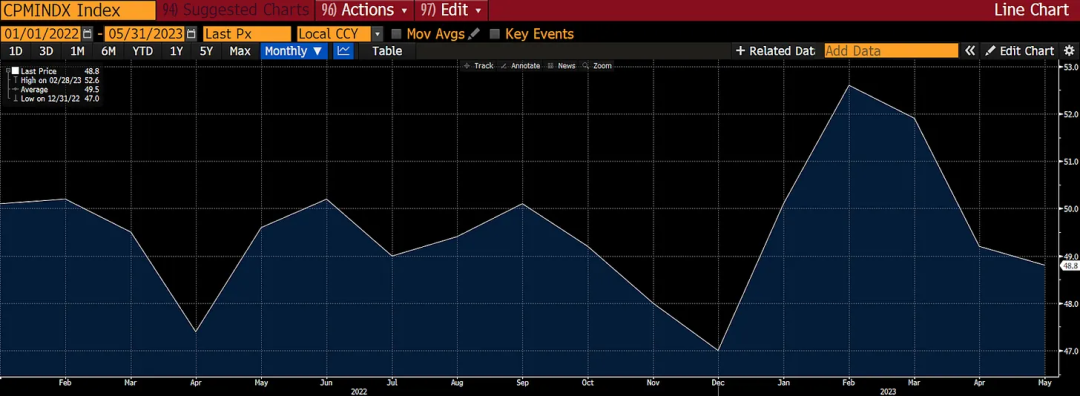Screen dimensions: 1080x396
Task: Click the Edit Chart button
Action: 1020,51
